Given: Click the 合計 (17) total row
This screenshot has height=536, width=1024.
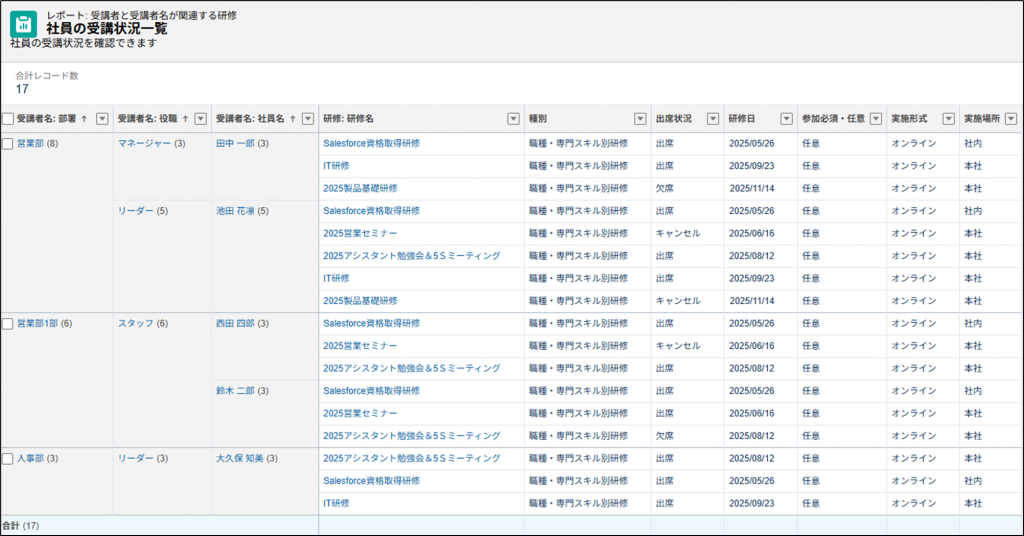Looking at the screenshot, I should (x=20, y=525).
